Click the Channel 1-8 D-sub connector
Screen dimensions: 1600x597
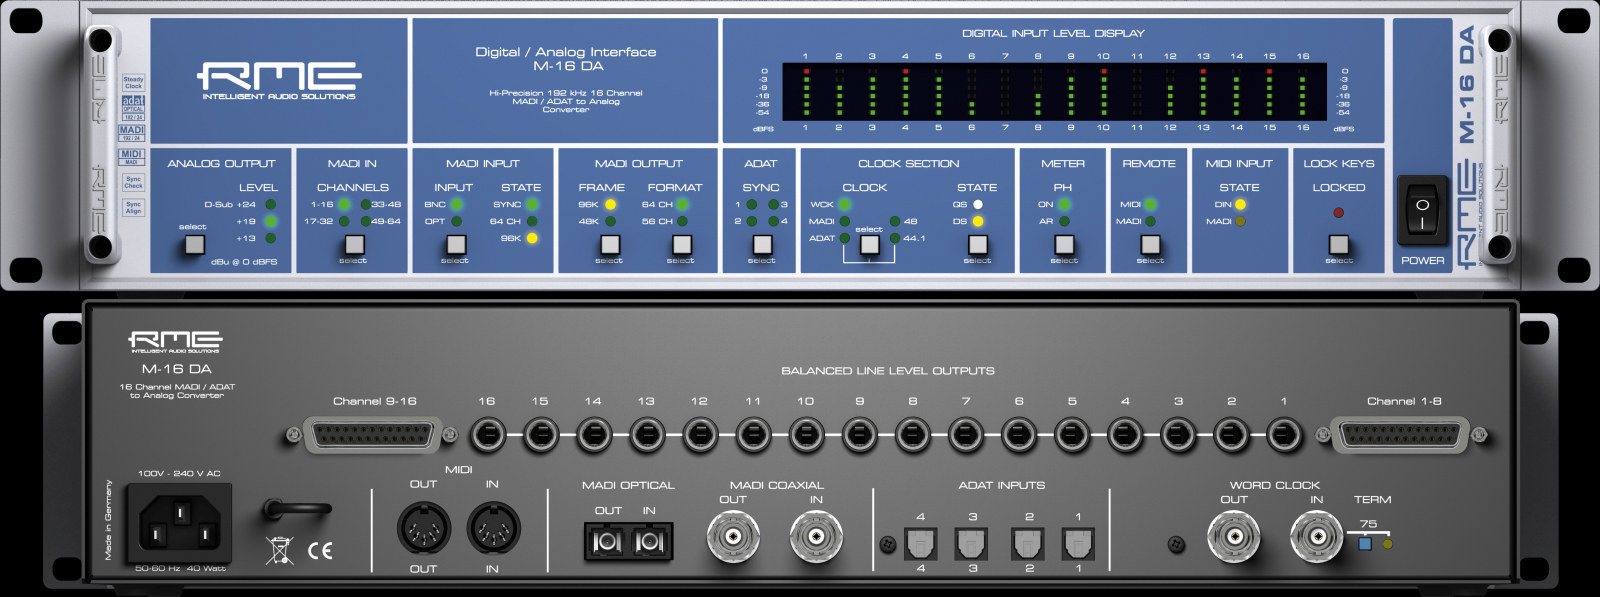pos(1400,435)
